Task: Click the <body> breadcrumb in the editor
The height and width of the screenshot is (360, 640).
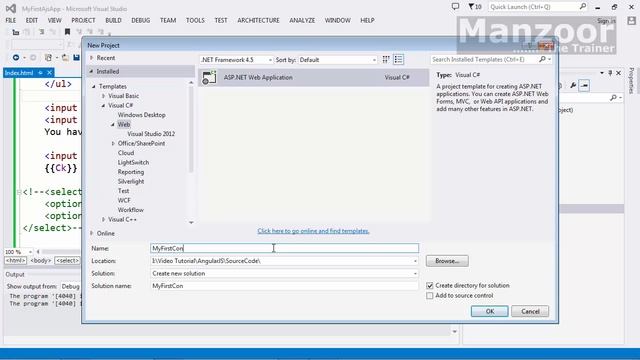Action: 41,260
